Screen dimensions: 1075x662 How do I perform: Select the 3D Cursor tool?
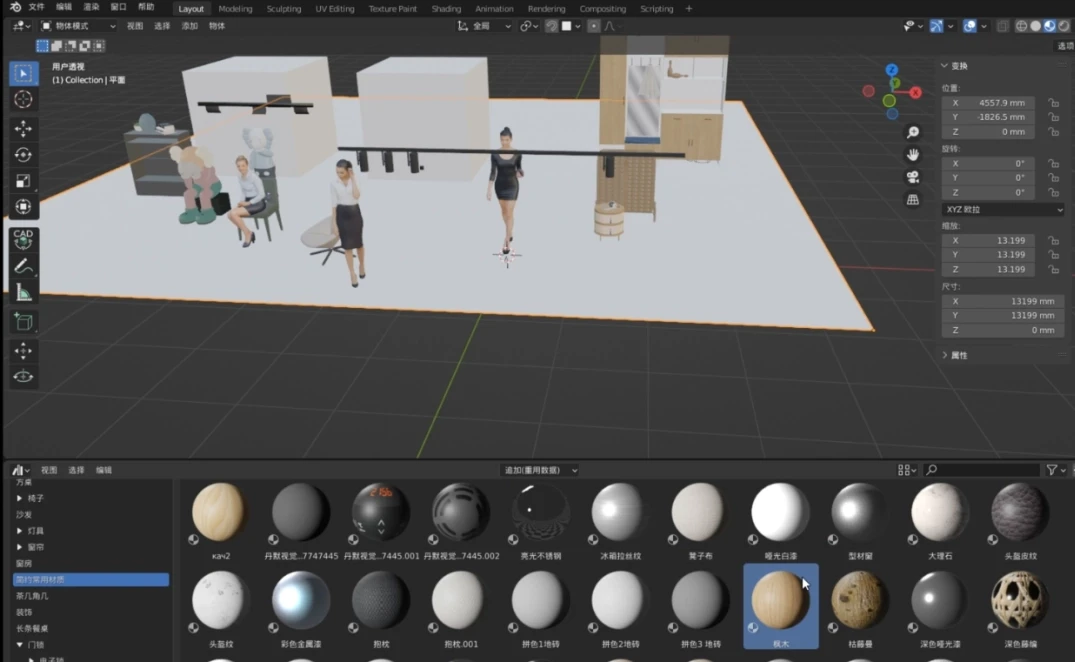click(24, 99)
